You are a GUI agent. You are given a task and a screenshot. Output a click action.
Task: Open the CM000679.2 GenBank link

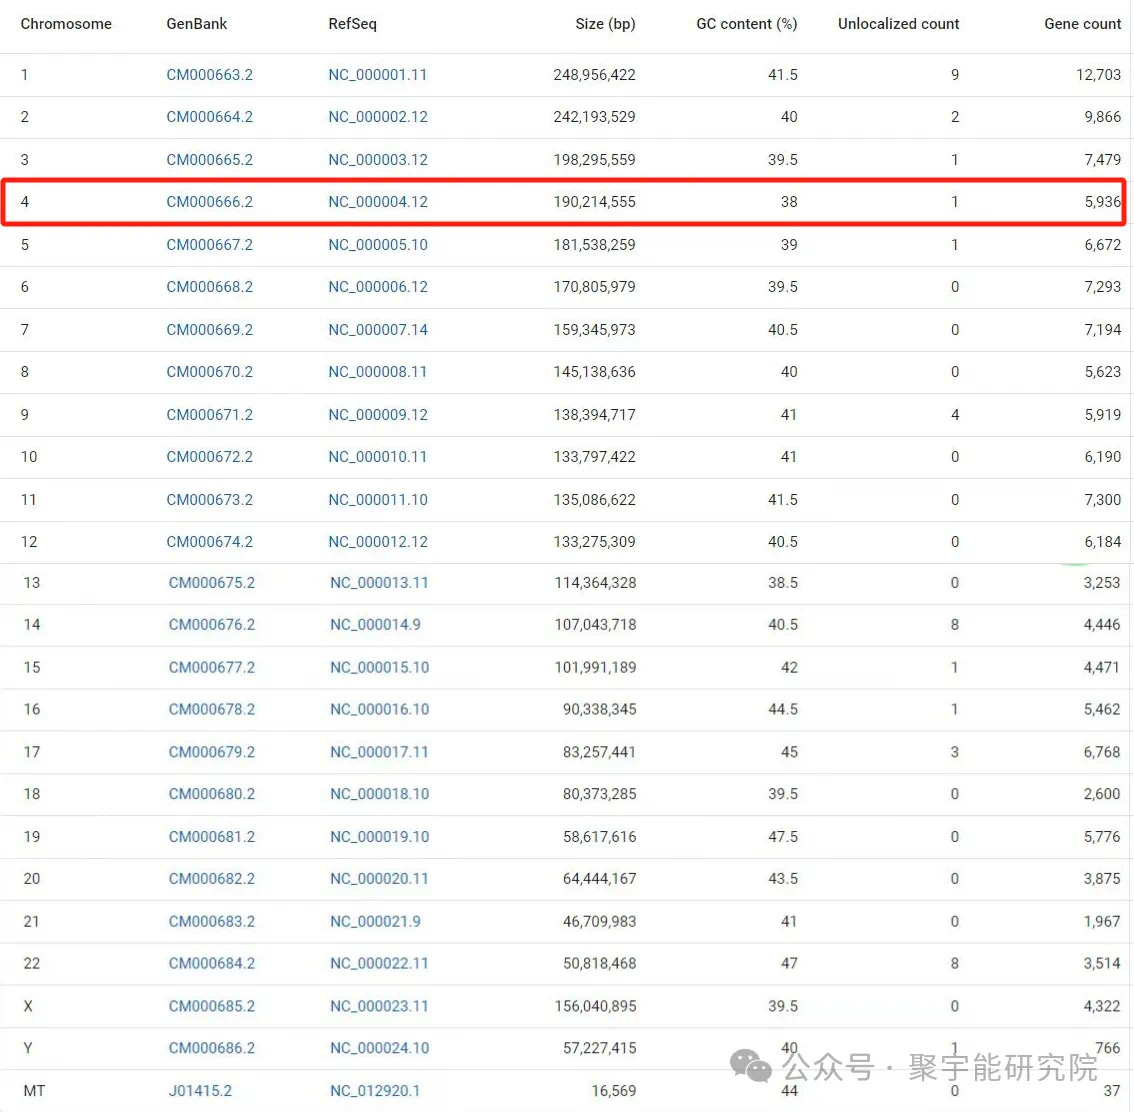point(211,752)
